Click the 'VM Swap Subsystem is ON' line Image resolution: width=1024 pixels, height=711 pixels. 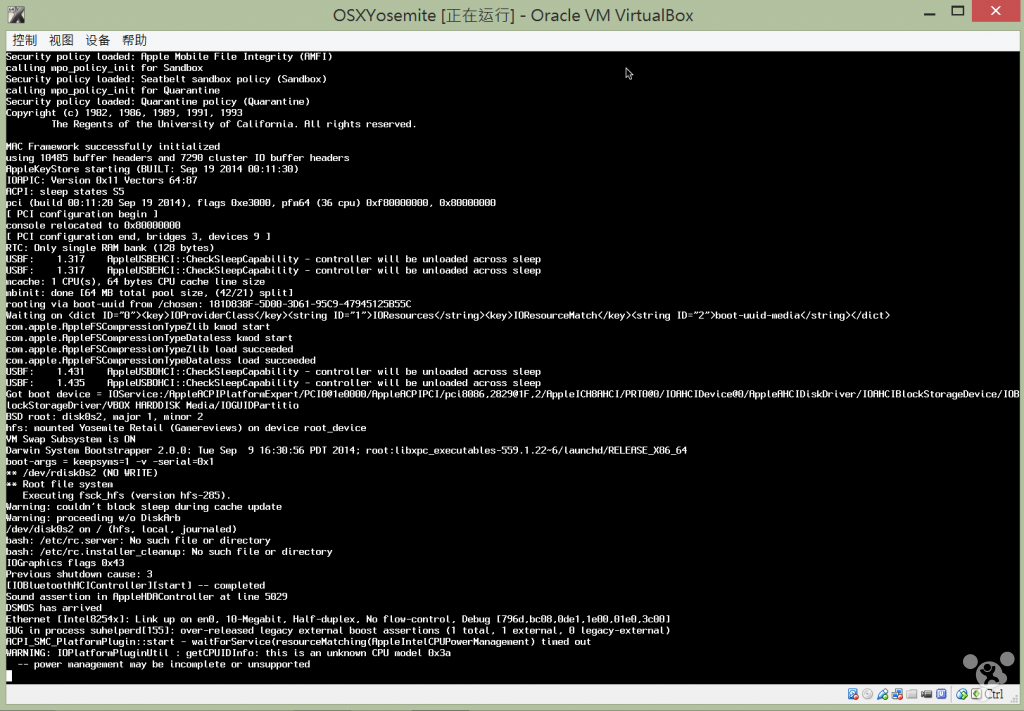point(71,439)
